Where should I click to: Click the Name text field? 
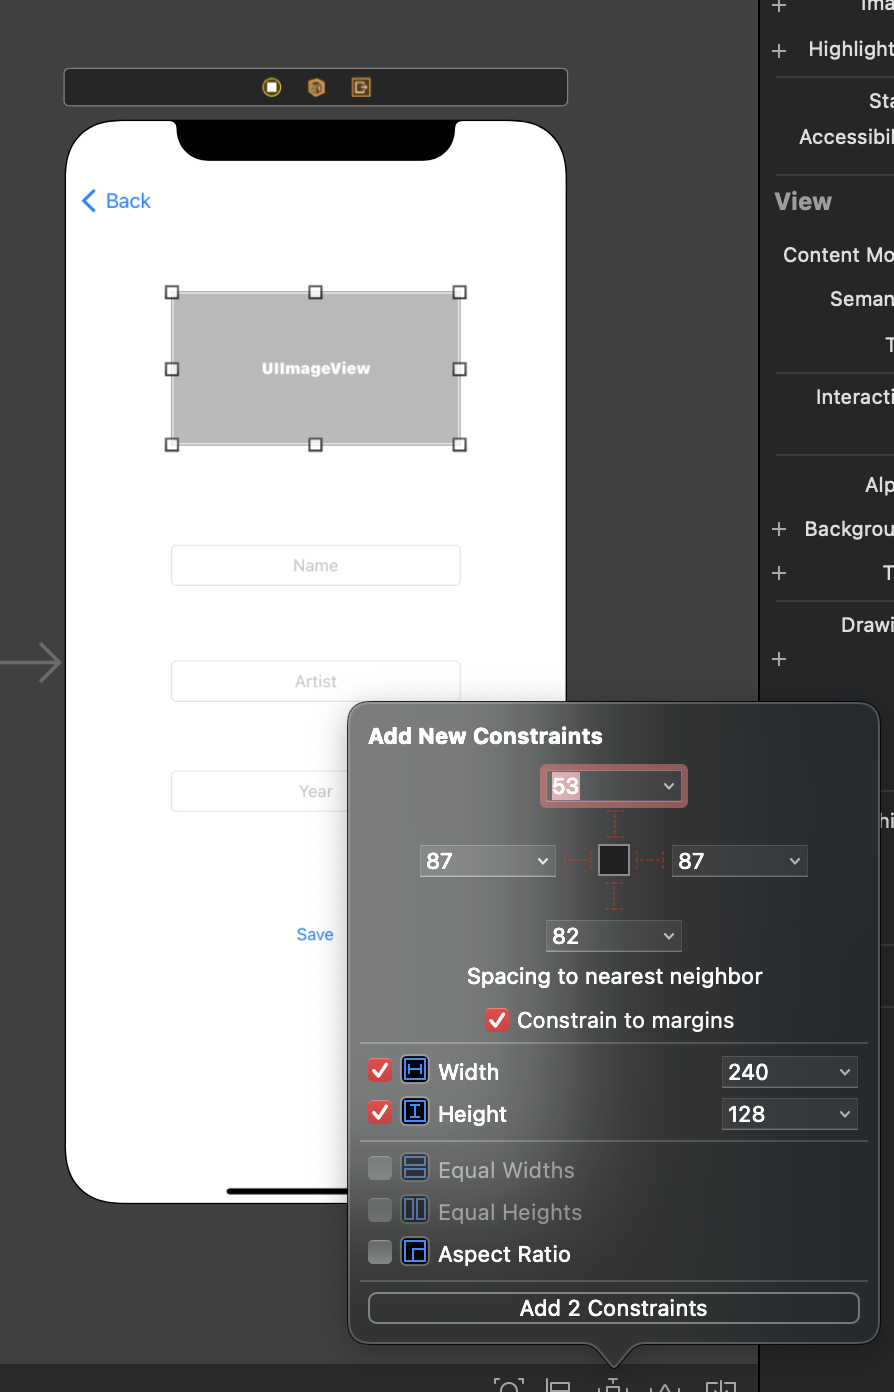[315, 565]
